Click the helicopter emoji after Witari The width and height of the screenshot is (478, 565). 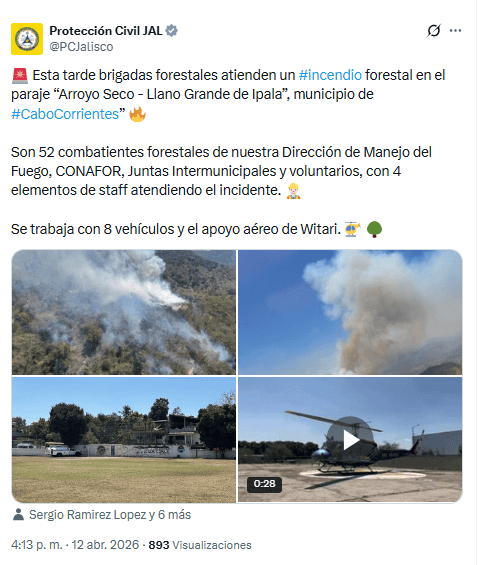(353, 229)
